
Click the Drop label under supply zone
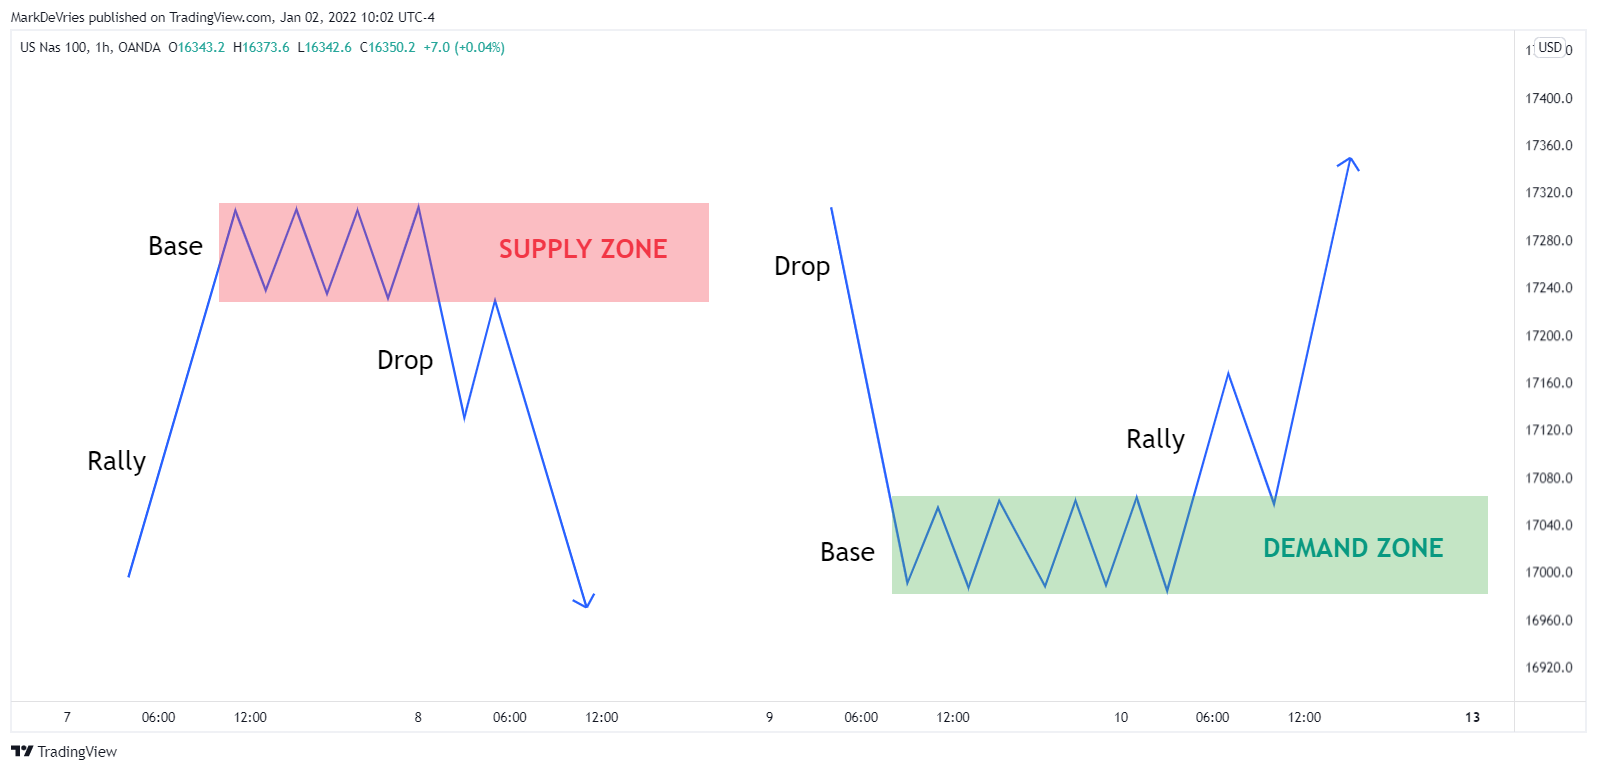click(x=405, y=360)
